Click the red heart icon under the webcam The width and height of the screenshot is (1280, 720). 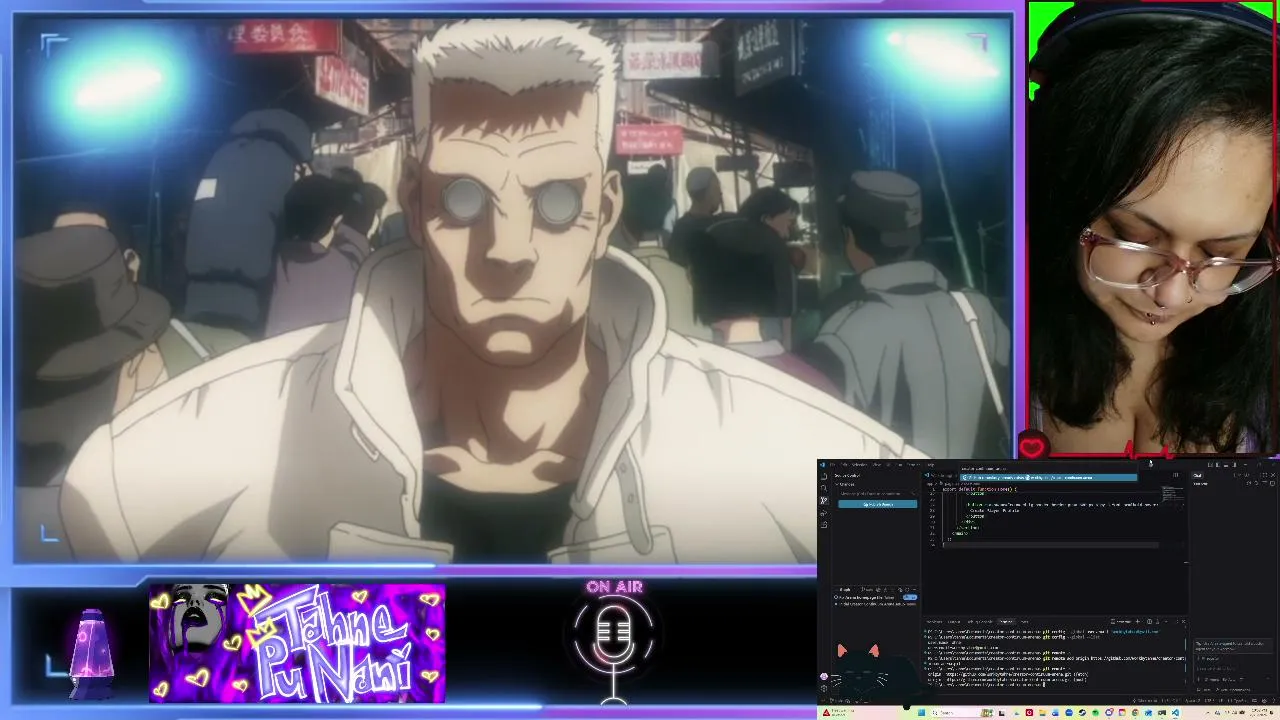pos(1032,447)
